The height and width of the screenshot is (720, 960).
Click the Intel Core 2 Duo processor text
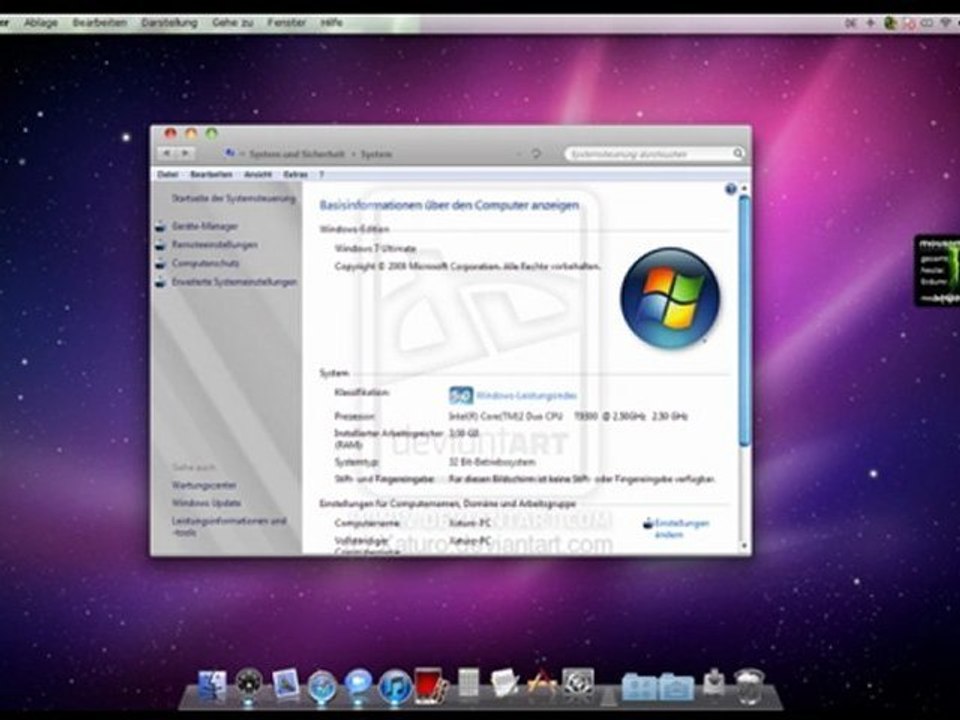[x=568, y=416]
